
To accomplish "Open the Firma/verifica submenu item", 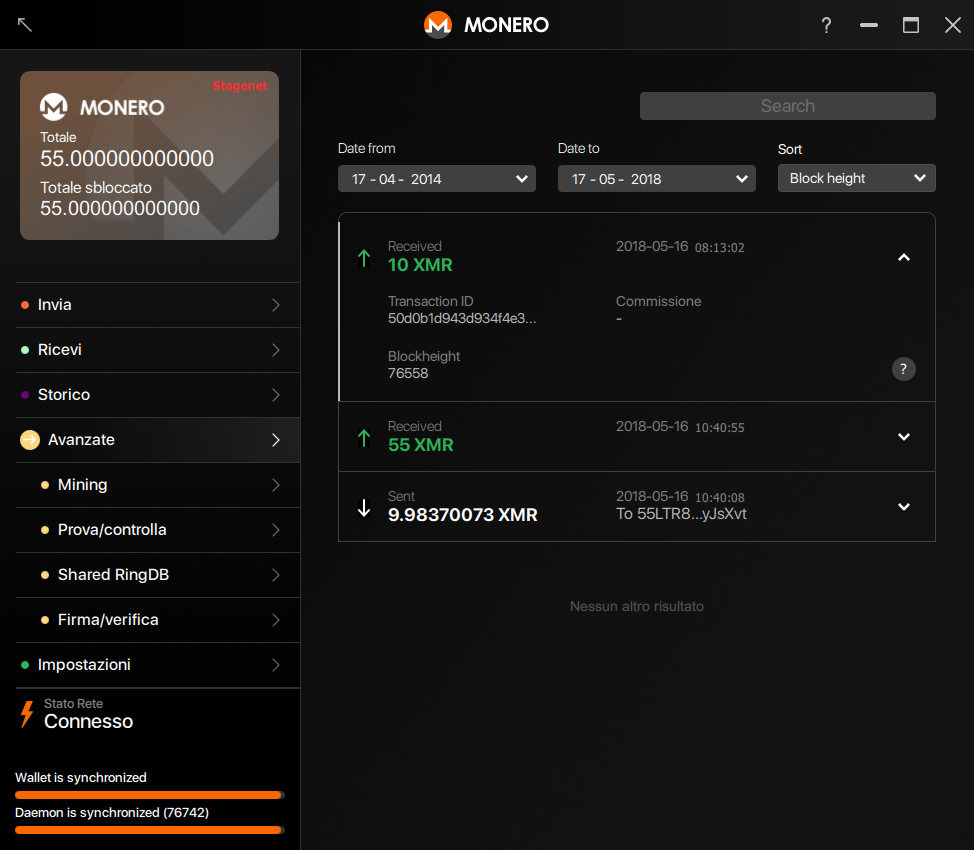I will point(158,620).
